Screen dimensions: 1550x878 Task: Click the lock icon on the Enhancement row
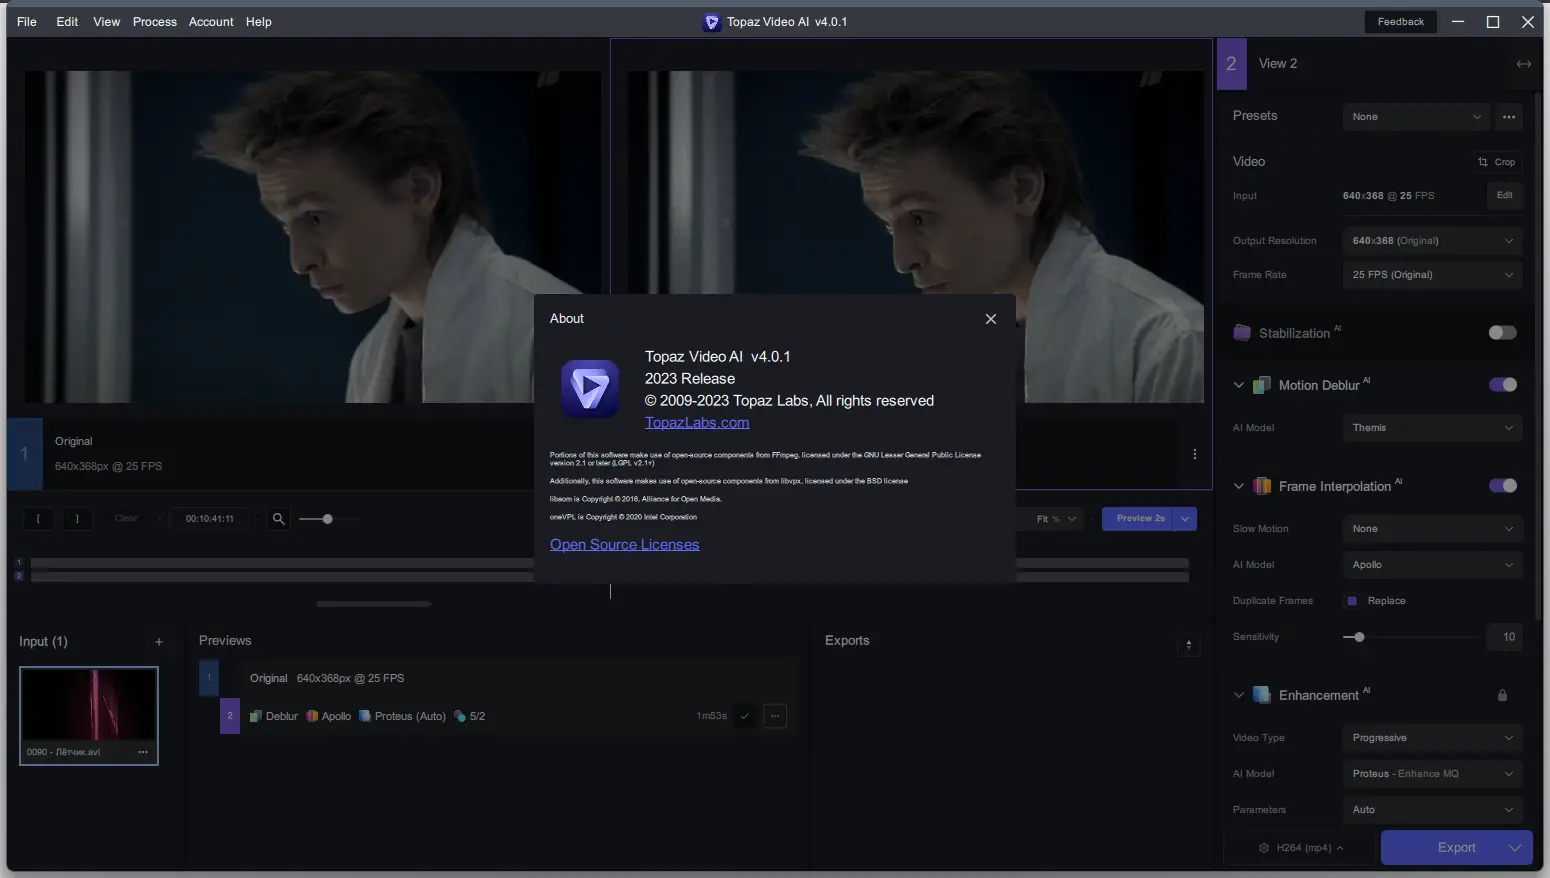(1502, 695)
